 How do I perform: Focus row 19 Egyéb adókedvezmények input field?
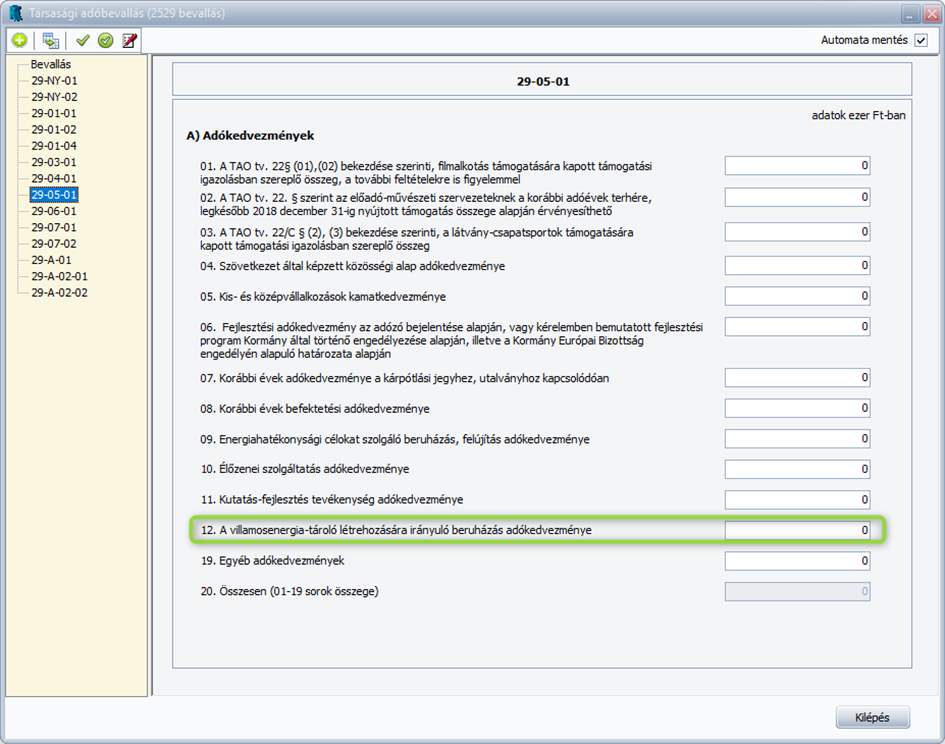pyautogui.click(x=797, y=561)
